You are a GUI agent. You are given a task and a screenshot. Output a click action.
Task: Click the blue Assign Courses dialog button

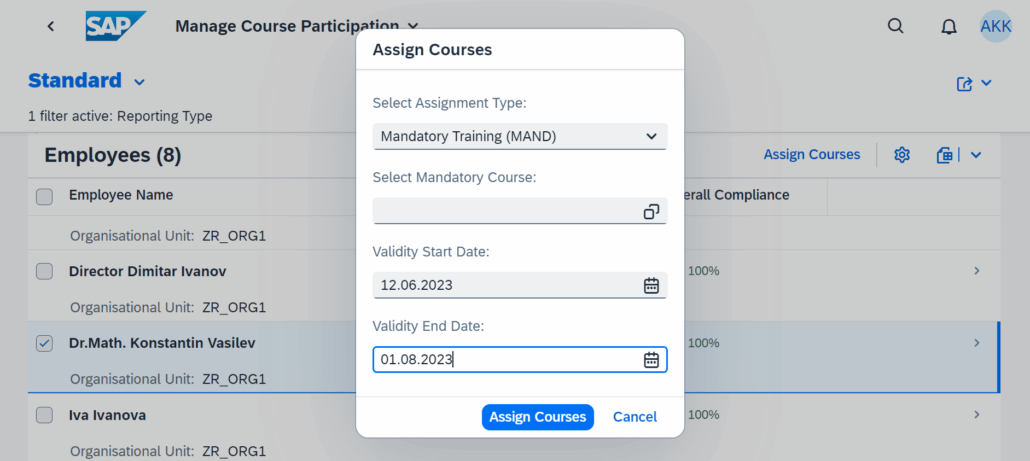[537, 417]
